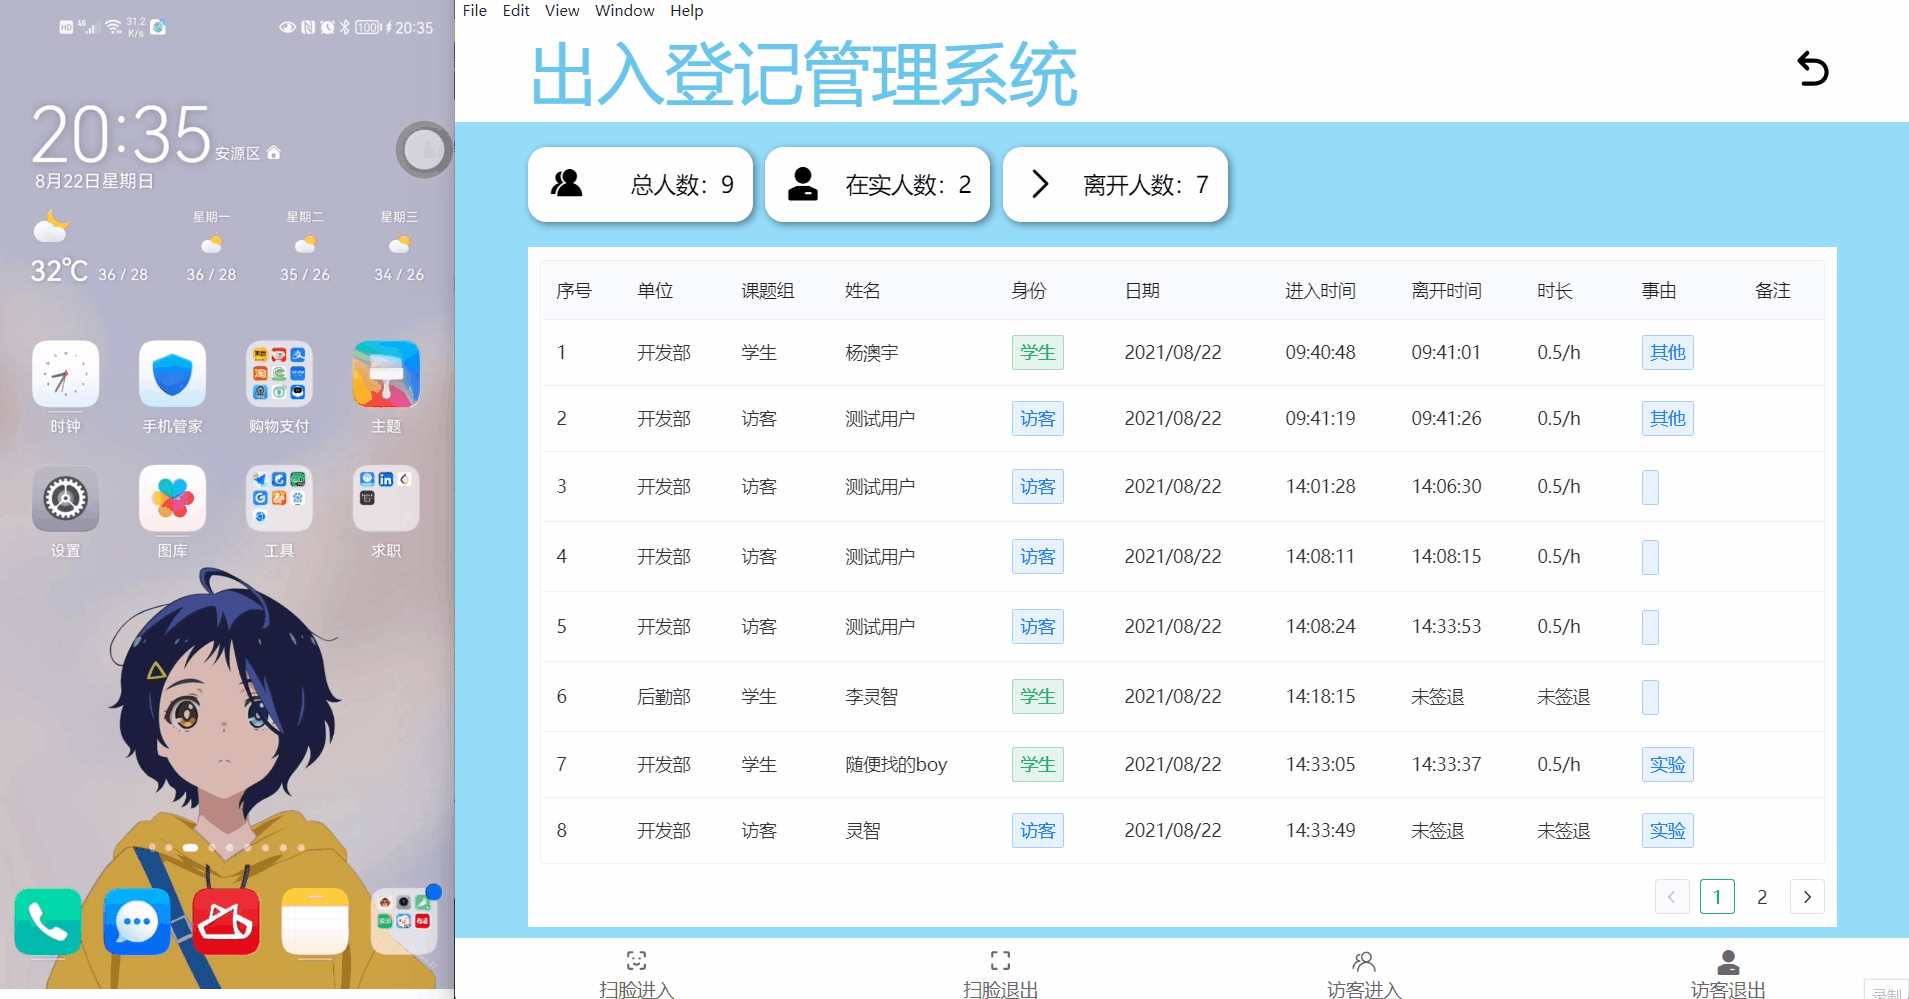Select page 1 in pagination

[1717, 897]
